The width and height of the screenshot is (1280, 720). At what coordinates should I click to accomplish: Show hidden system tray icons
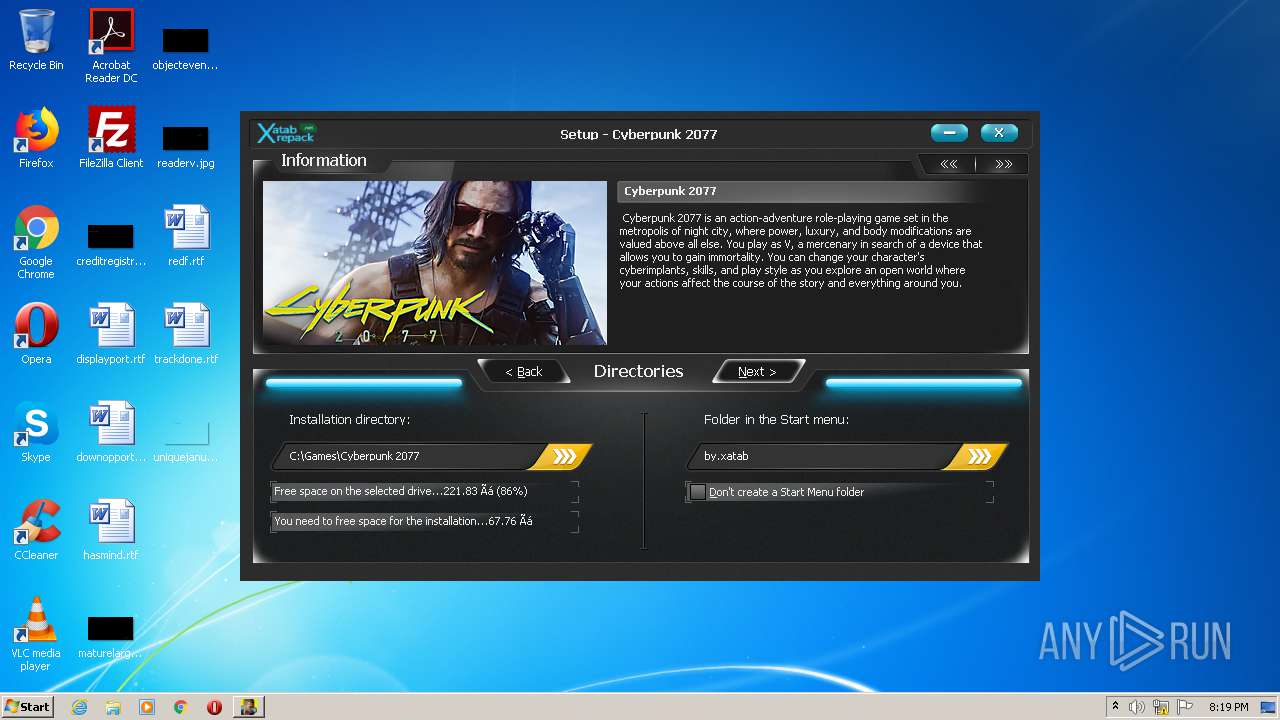(x=1115, y=707)
